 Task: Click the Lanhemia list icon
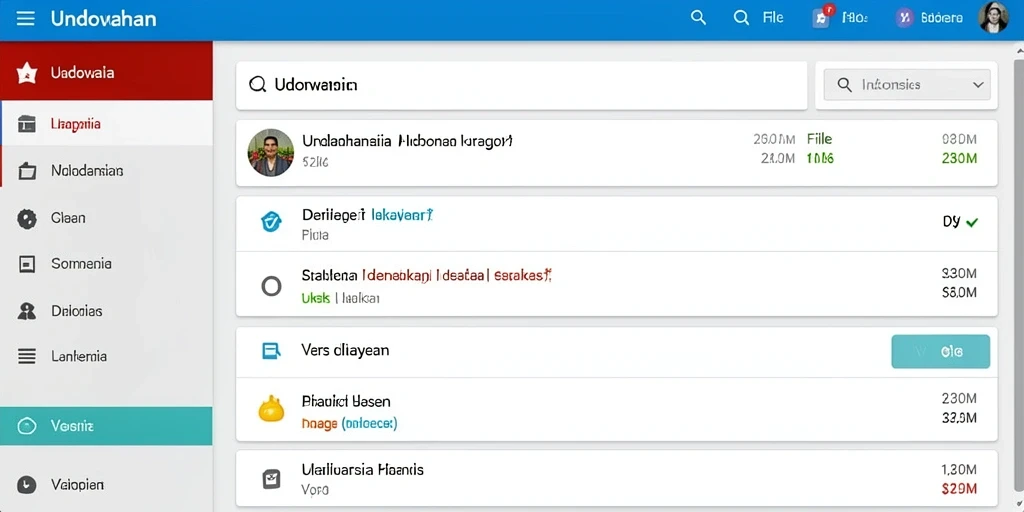pyautogui.click(x=26, y=357)
